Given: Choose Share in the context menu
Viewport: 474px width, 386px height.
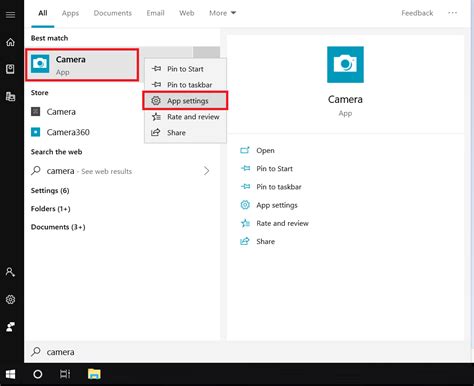Looking at the screenshot, I should tap(185, 133).
